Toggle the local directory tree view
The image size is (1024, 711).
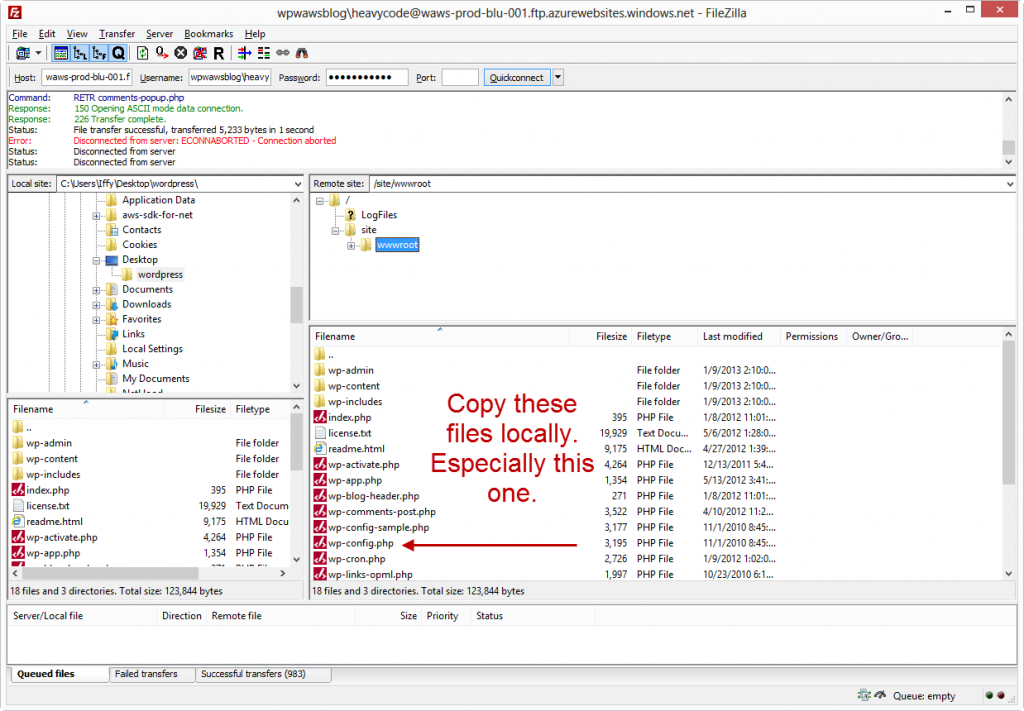tap(80, 53)
